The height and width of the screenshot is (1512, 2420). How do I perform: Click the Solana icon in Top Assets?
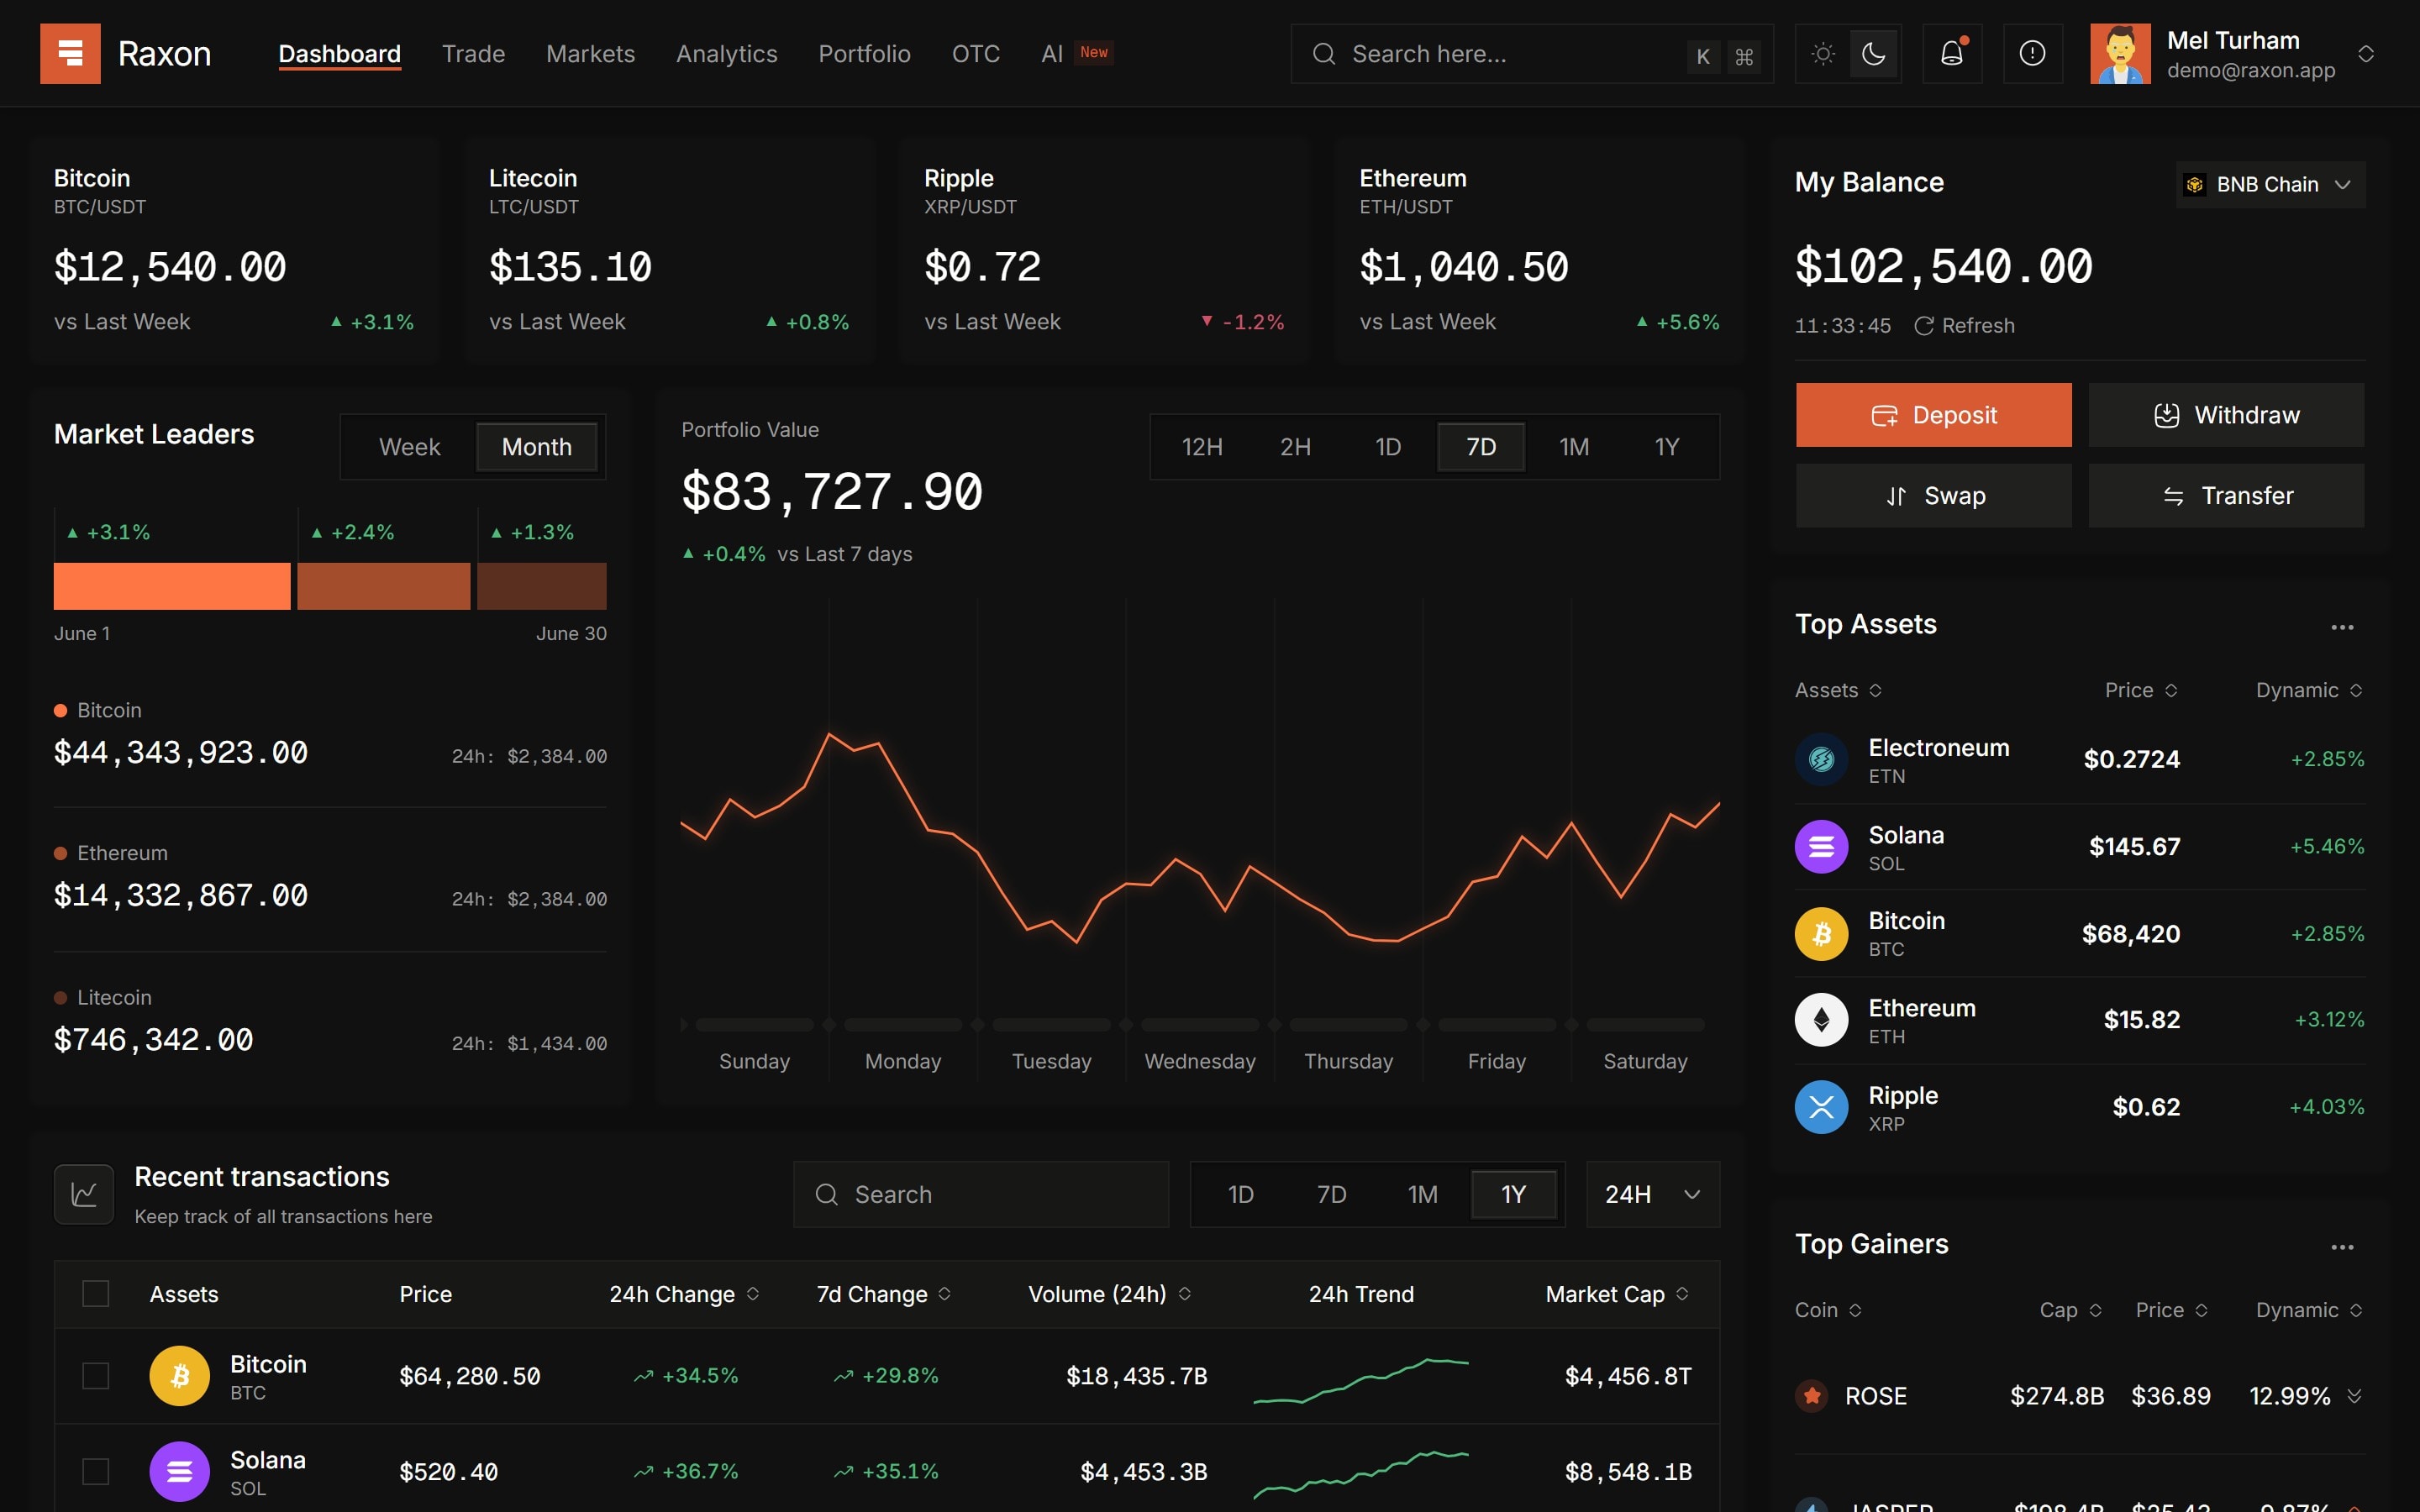[1821, 846]
